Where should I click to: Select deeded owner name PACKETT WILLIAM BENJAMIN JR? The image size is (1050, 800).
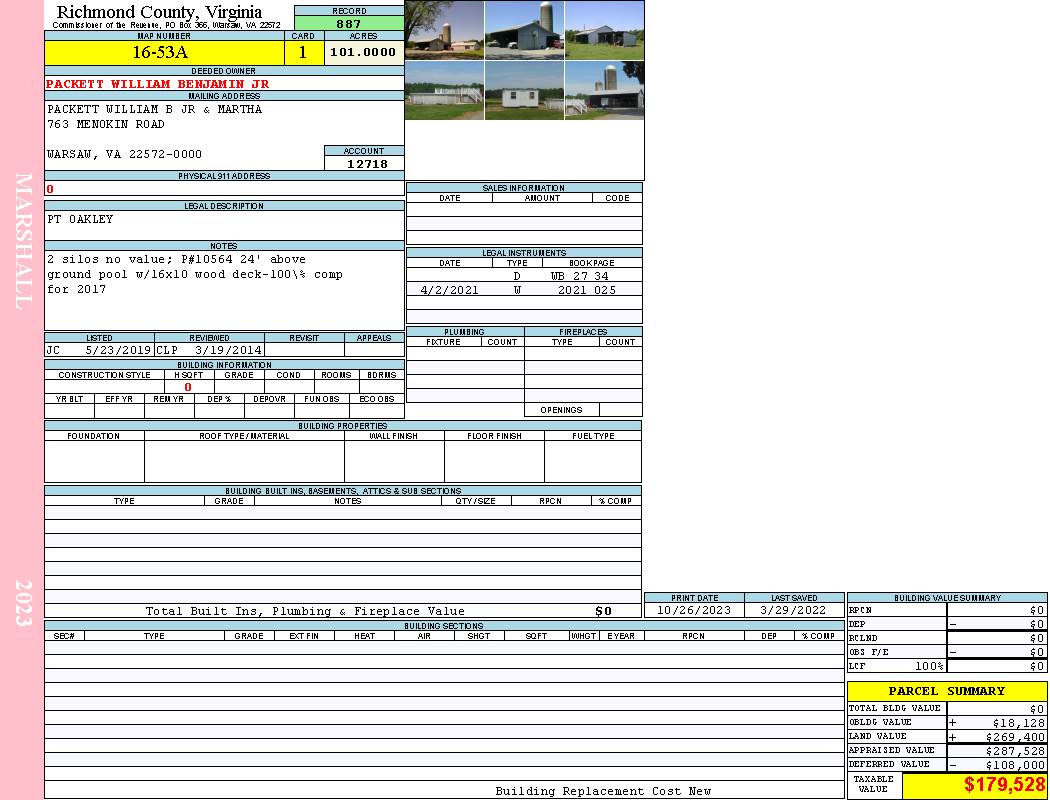(x=158, y=84)
